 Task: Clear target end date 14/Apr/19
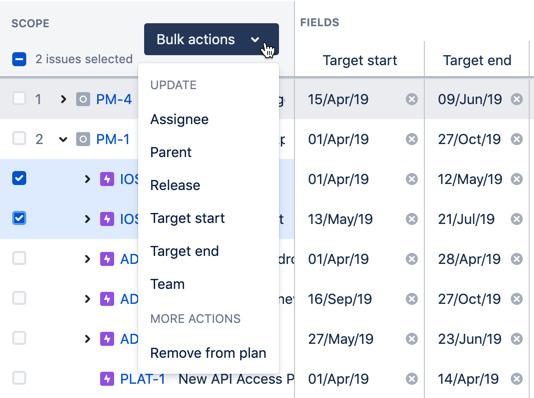(x=517, y=379)
